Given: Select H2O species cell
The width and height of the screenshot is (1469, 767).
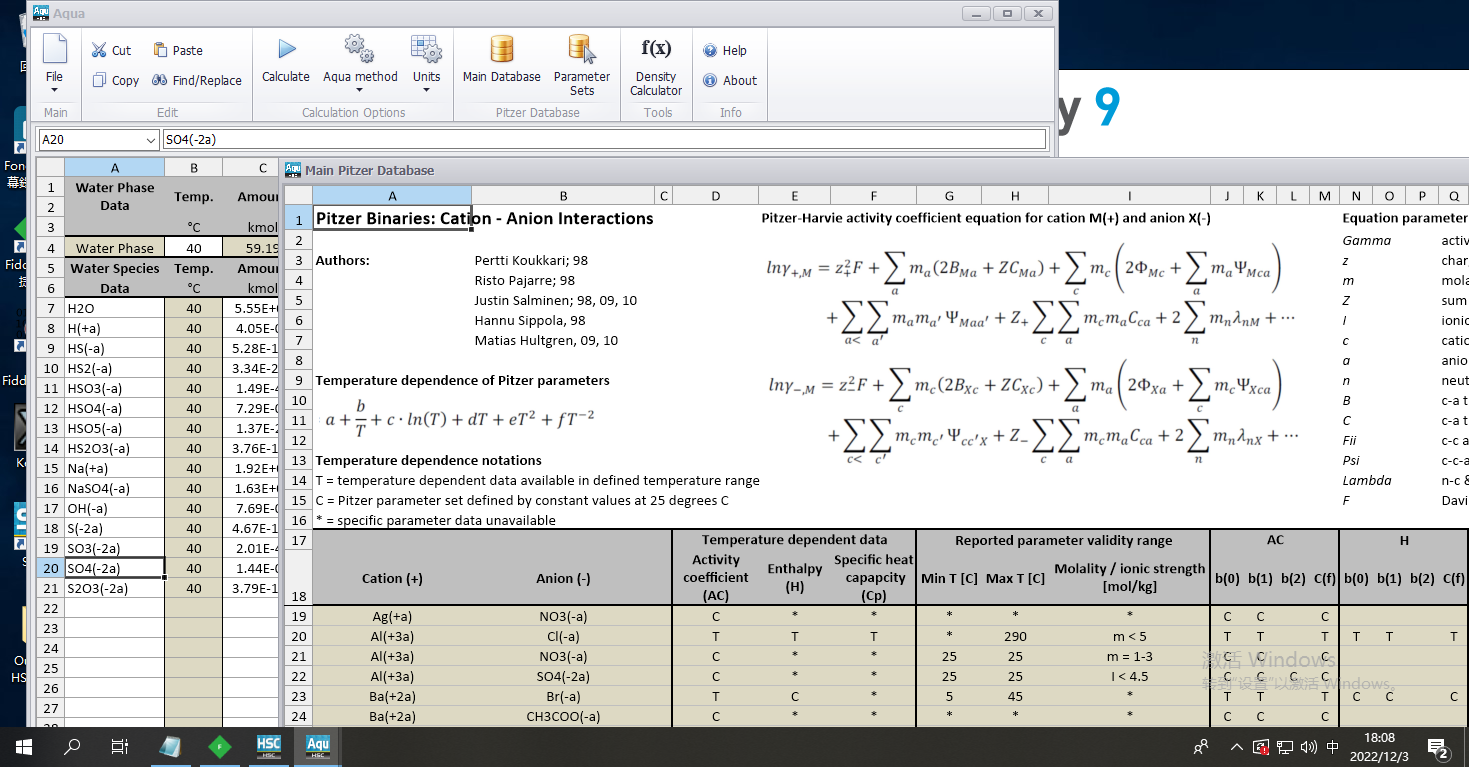Looking at the screenshot, I should point(114,308).
